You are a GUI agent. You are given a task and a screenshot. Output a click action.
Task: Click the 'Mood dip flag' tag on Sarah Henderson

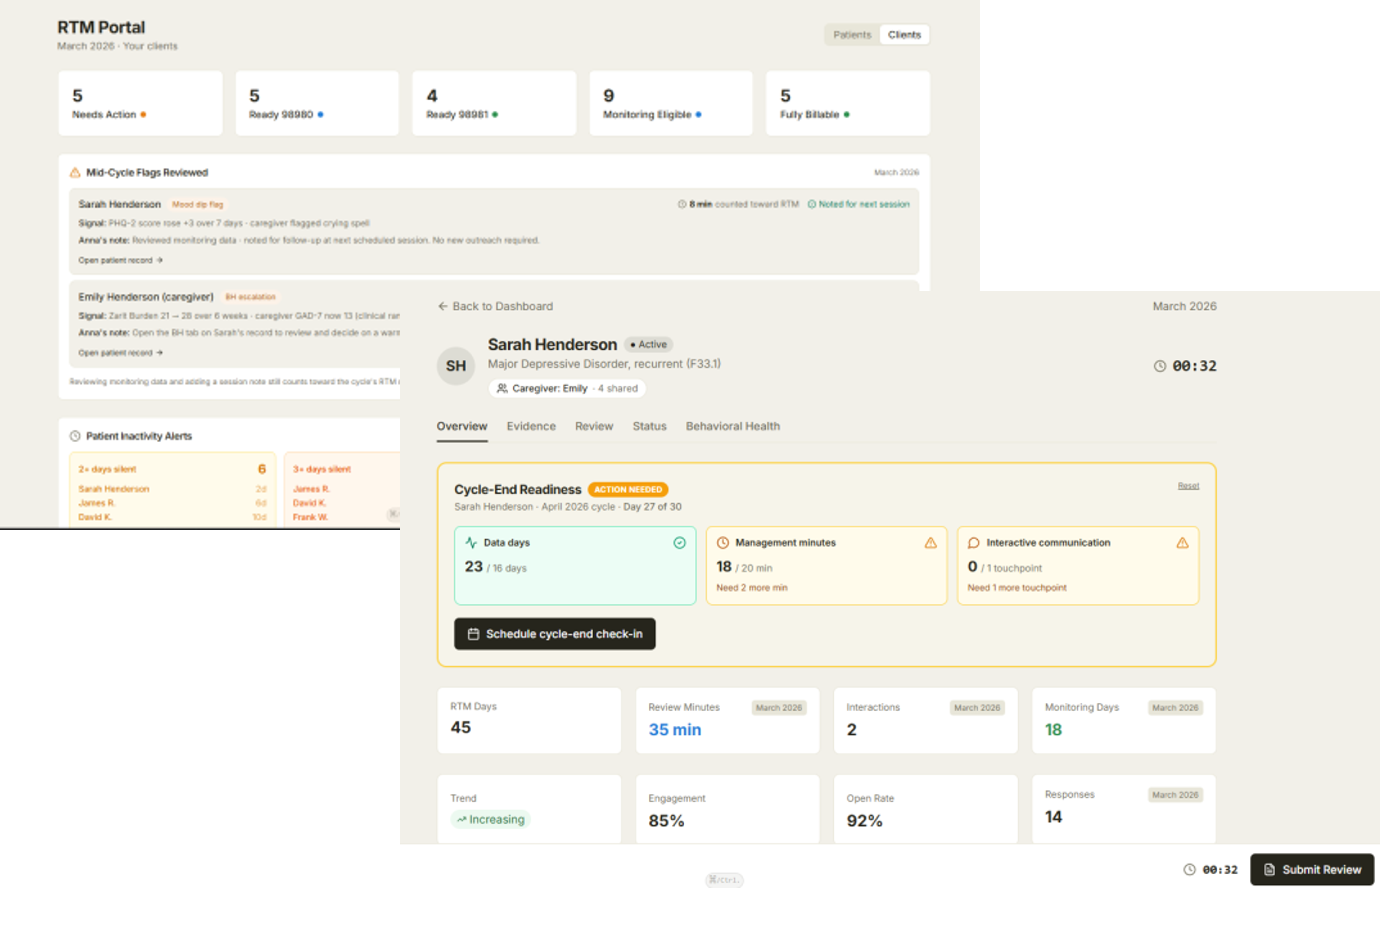pos(198,205)
